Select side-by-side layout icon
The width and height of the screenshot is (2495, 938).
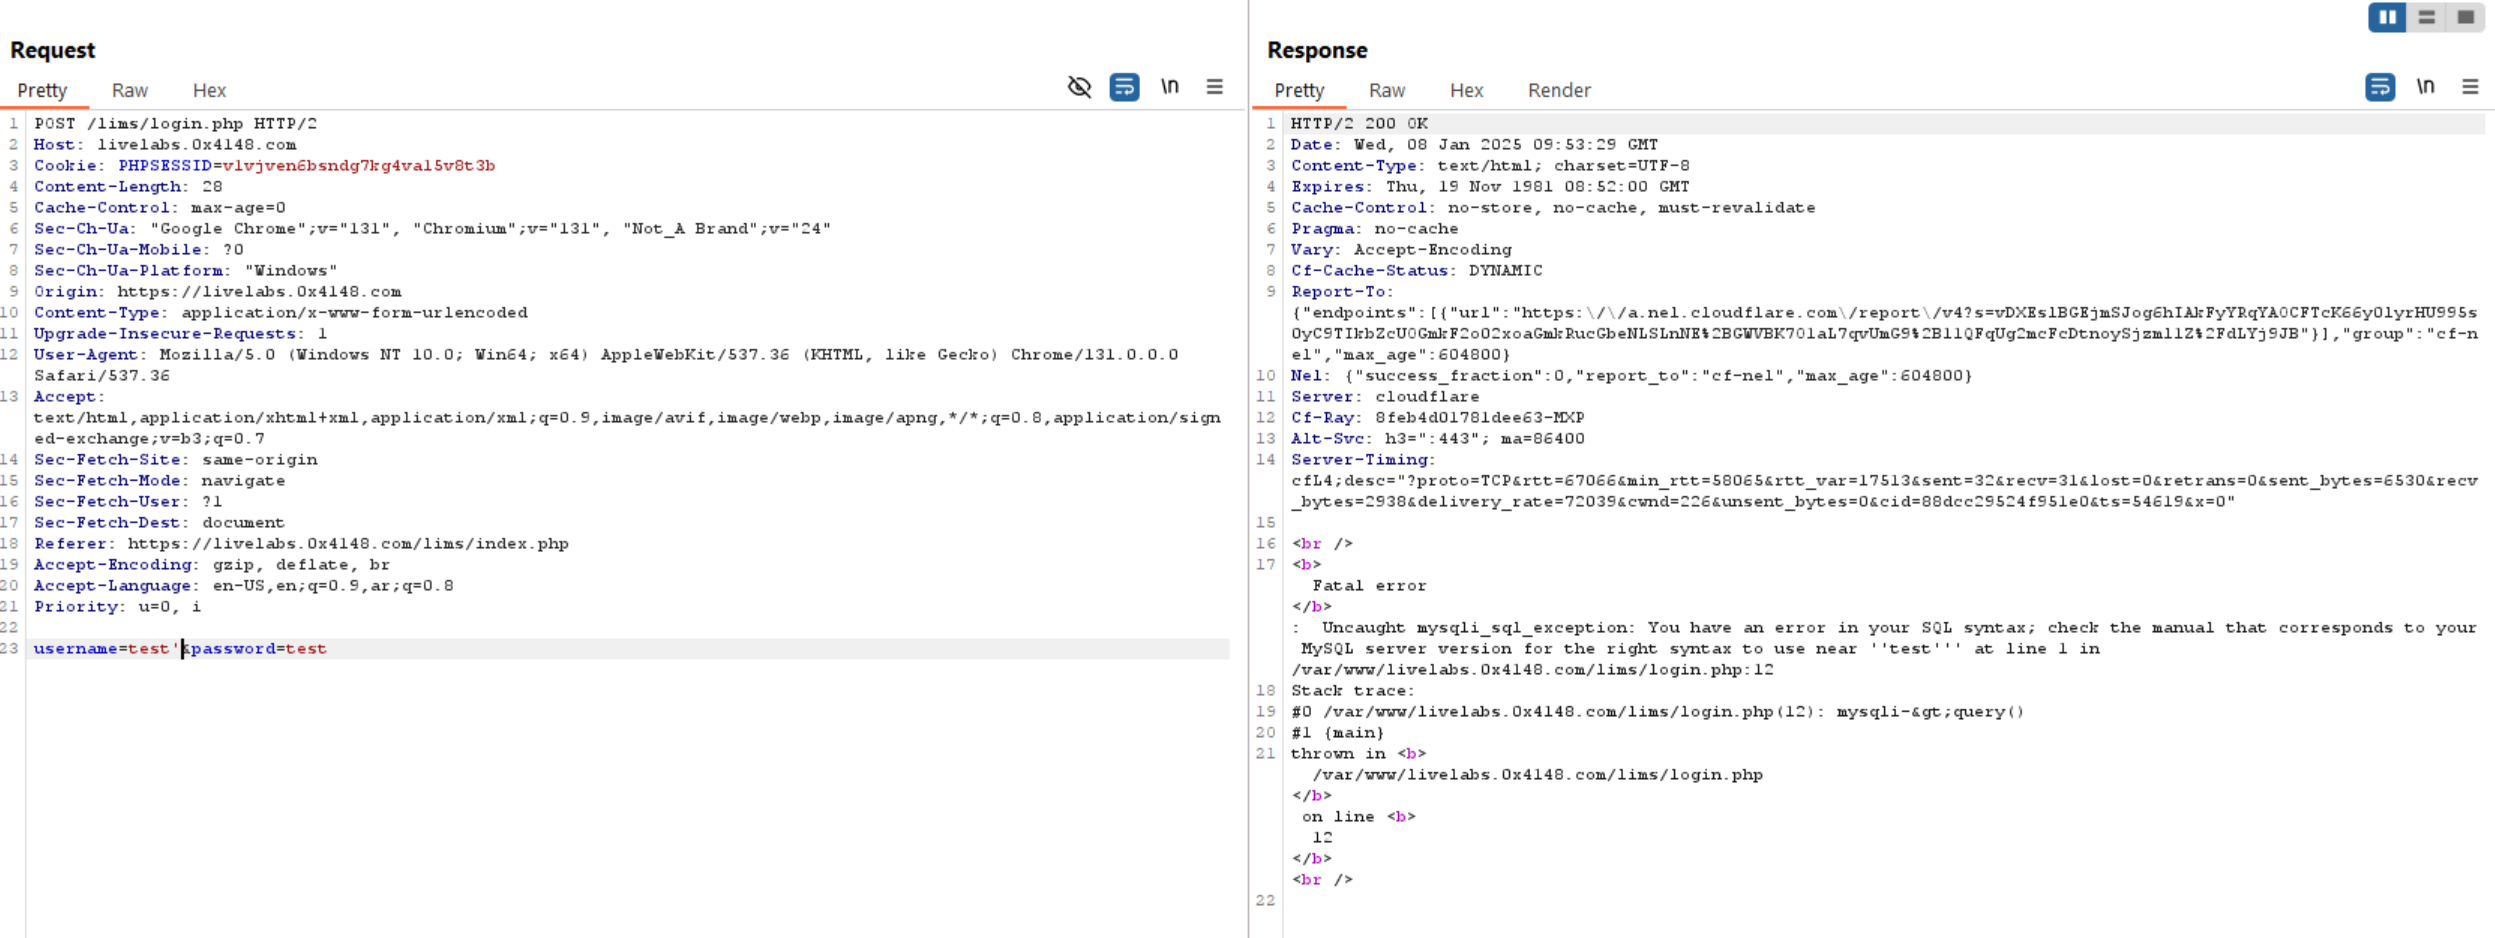pos(2387,17)
